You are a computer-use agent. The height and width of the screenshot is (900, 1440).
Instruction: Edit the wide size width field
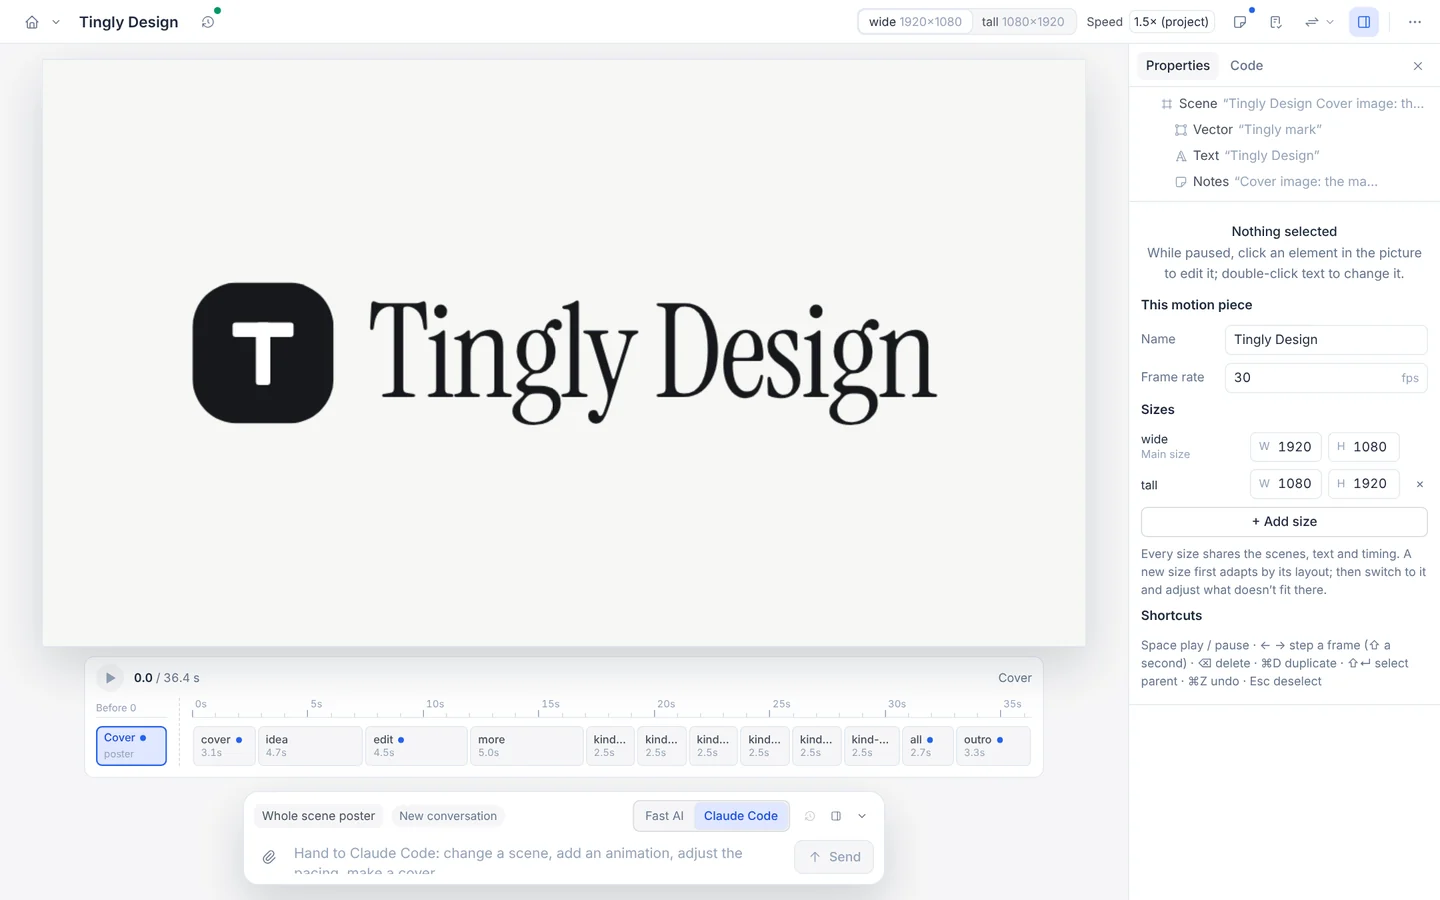[1286, 447]
